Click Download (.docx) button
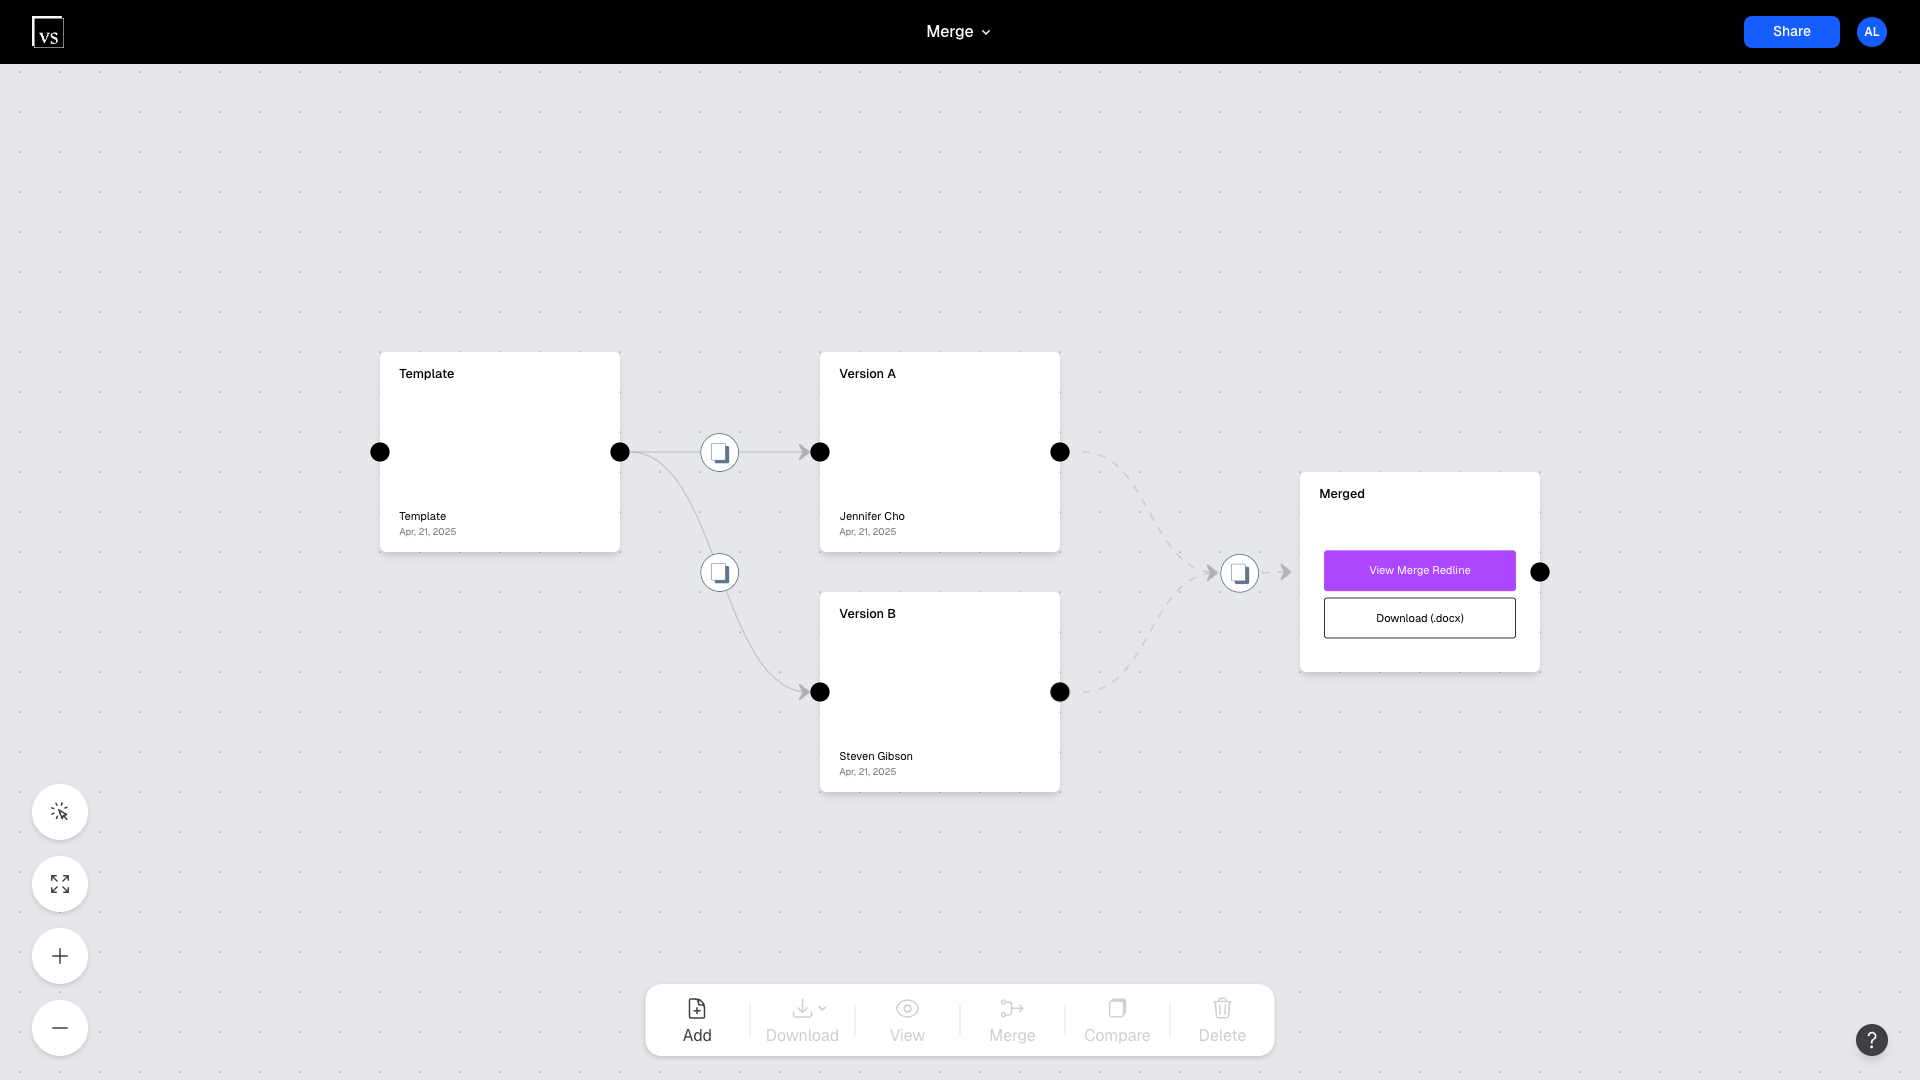 tap(1419, 618)
